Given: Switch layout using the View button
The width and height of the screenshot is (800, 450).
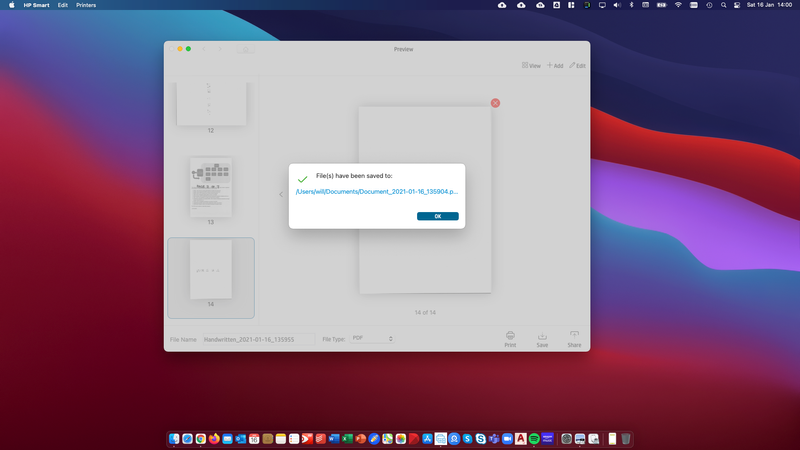Looking at the screenshot, I should click(531, 65).
